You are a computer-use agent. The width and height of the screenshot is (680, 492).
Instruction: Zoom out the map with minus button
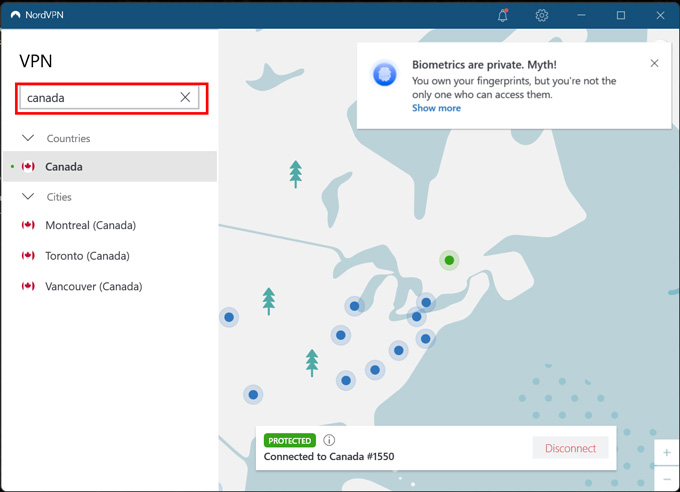pos(667,479)
